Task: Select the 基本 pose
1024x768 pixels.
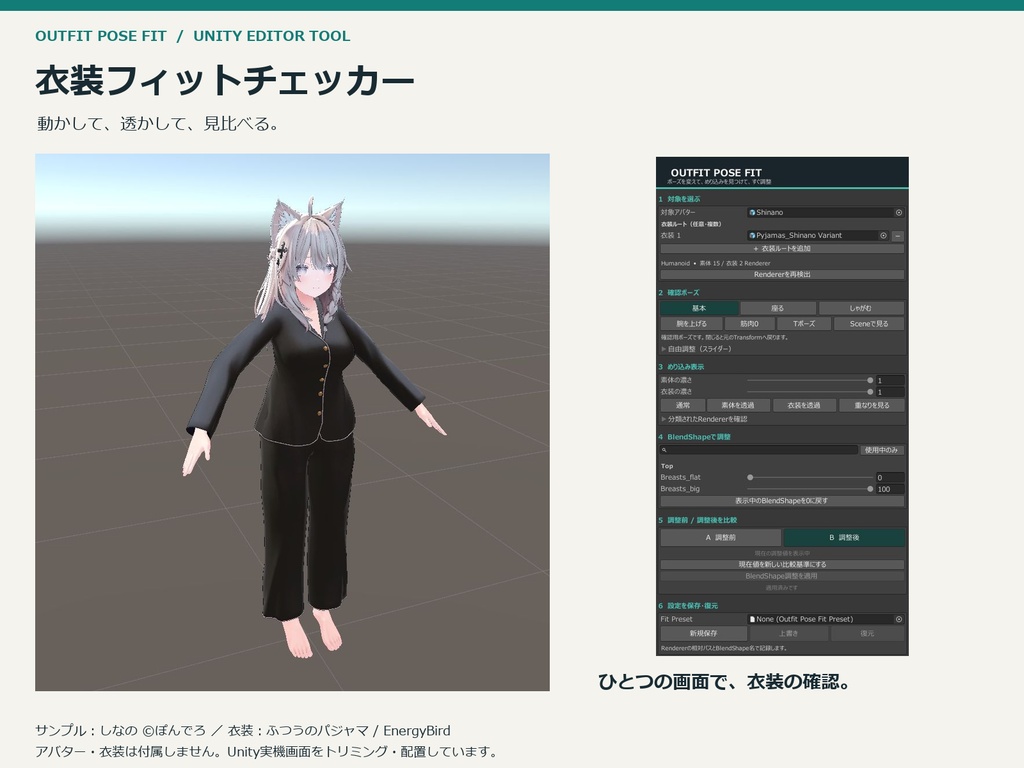Action: (699, 308)
